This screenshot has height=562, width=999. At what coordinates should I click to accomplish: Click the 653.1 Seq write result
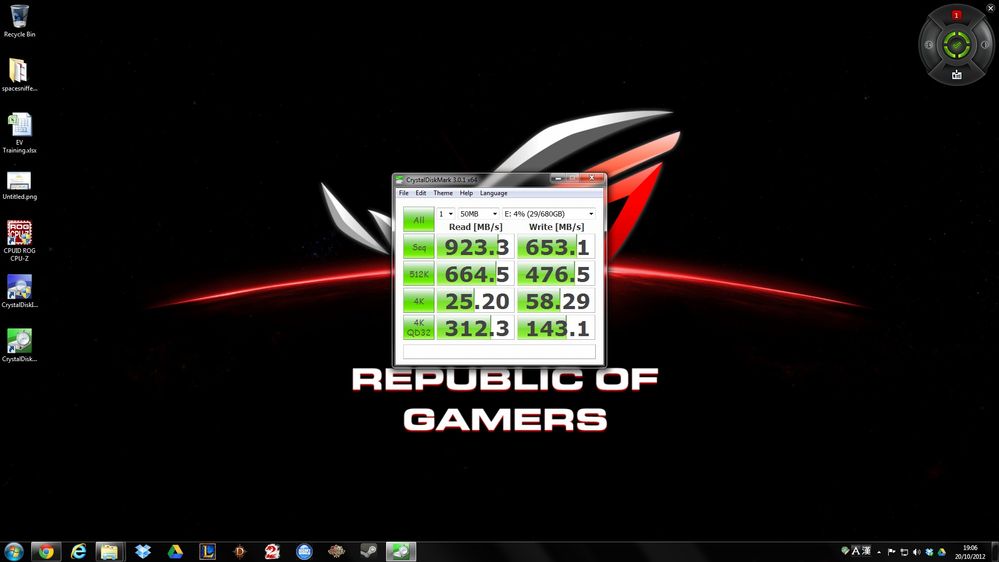click(556, 247)
